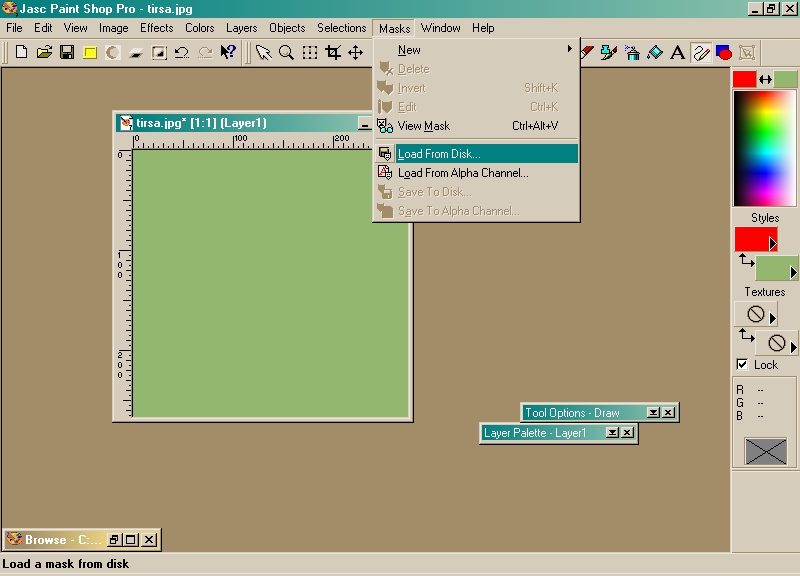Open the Layers menu
The image size is (800, 576).
point(241,28)
